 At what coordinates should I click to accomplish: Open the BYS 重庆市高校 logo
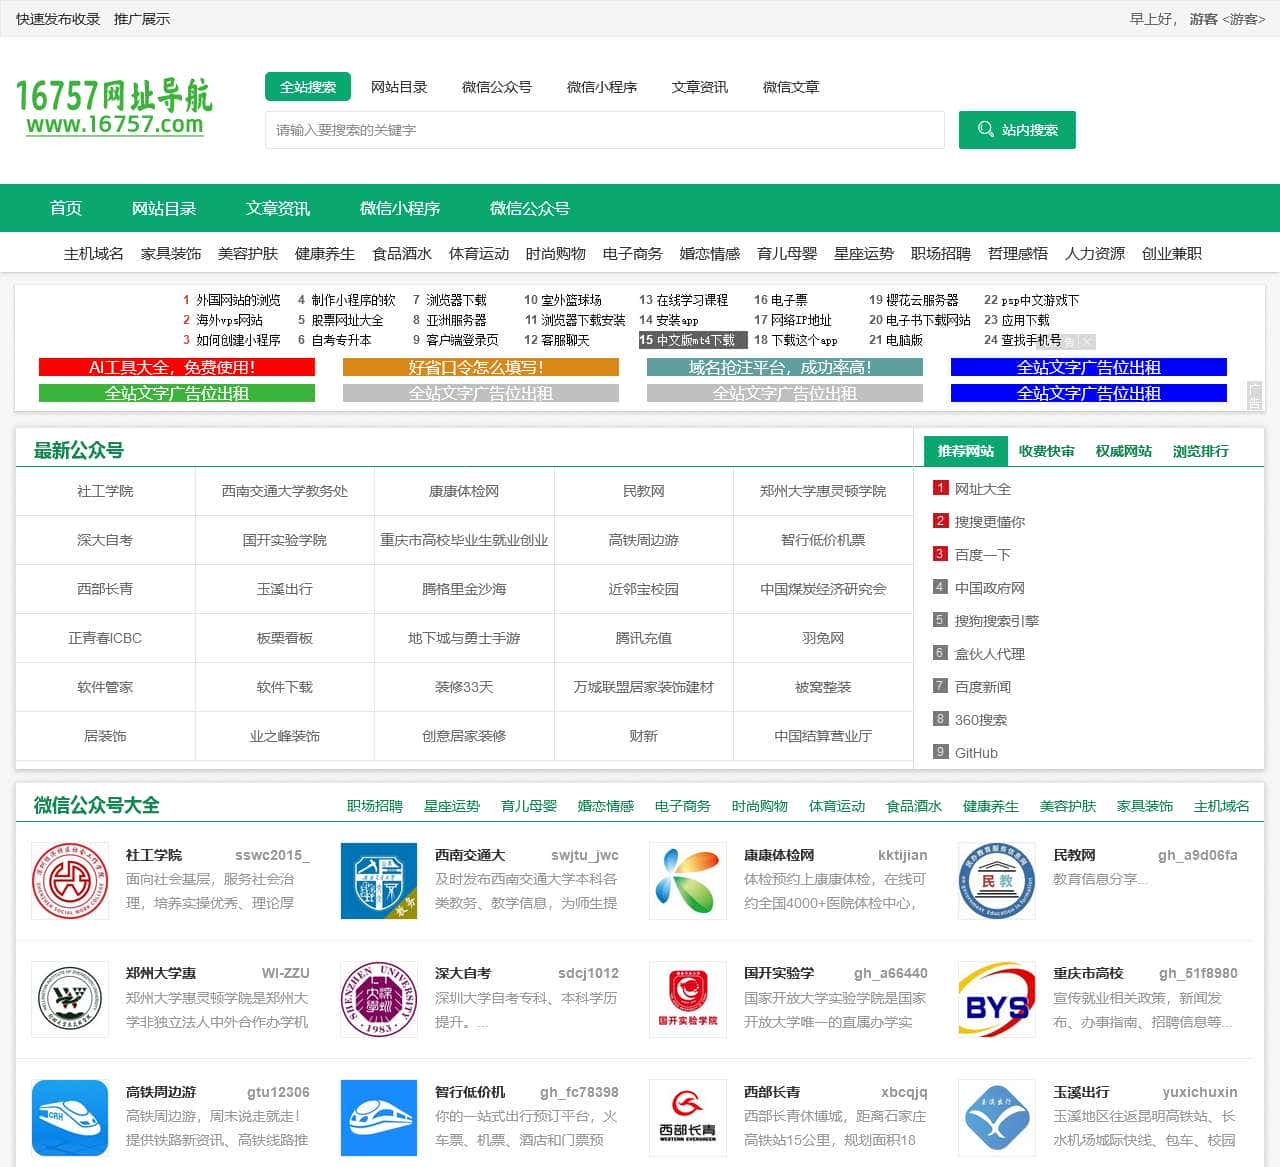click(996, 999)
